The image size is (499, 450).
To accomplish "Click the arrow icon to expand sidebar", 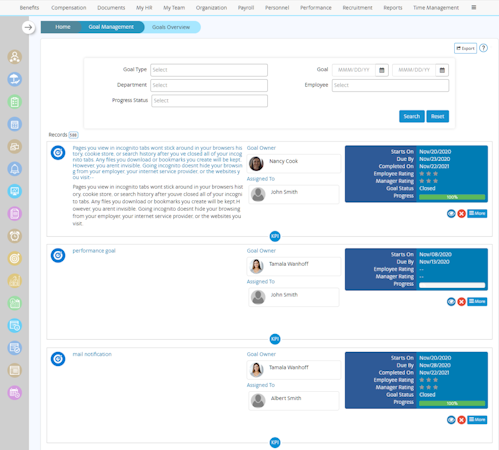I will [28, 27].
